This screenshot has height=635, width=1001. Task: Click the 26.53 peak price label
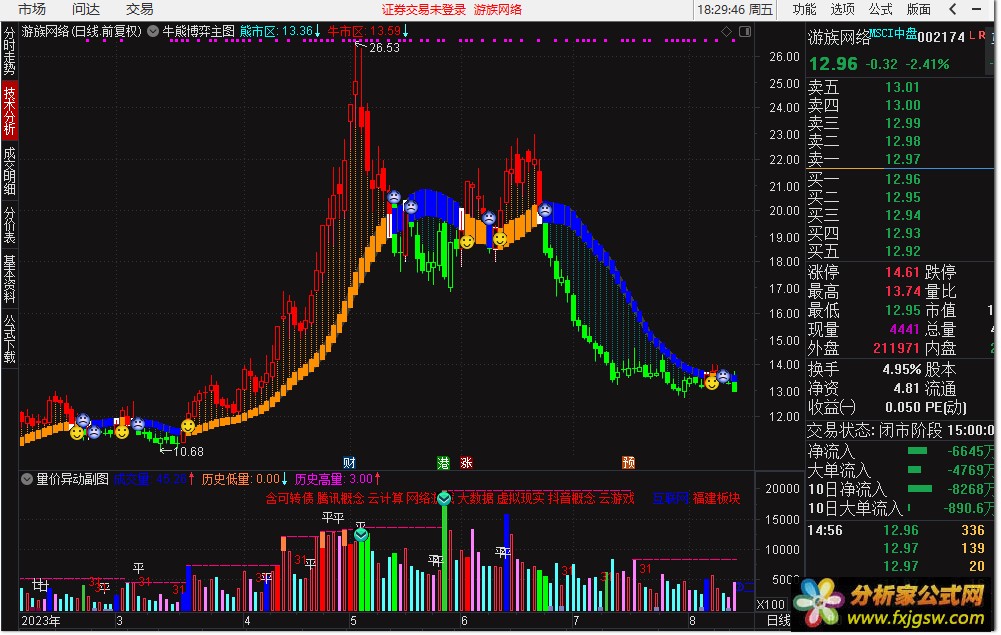(384, 48)
